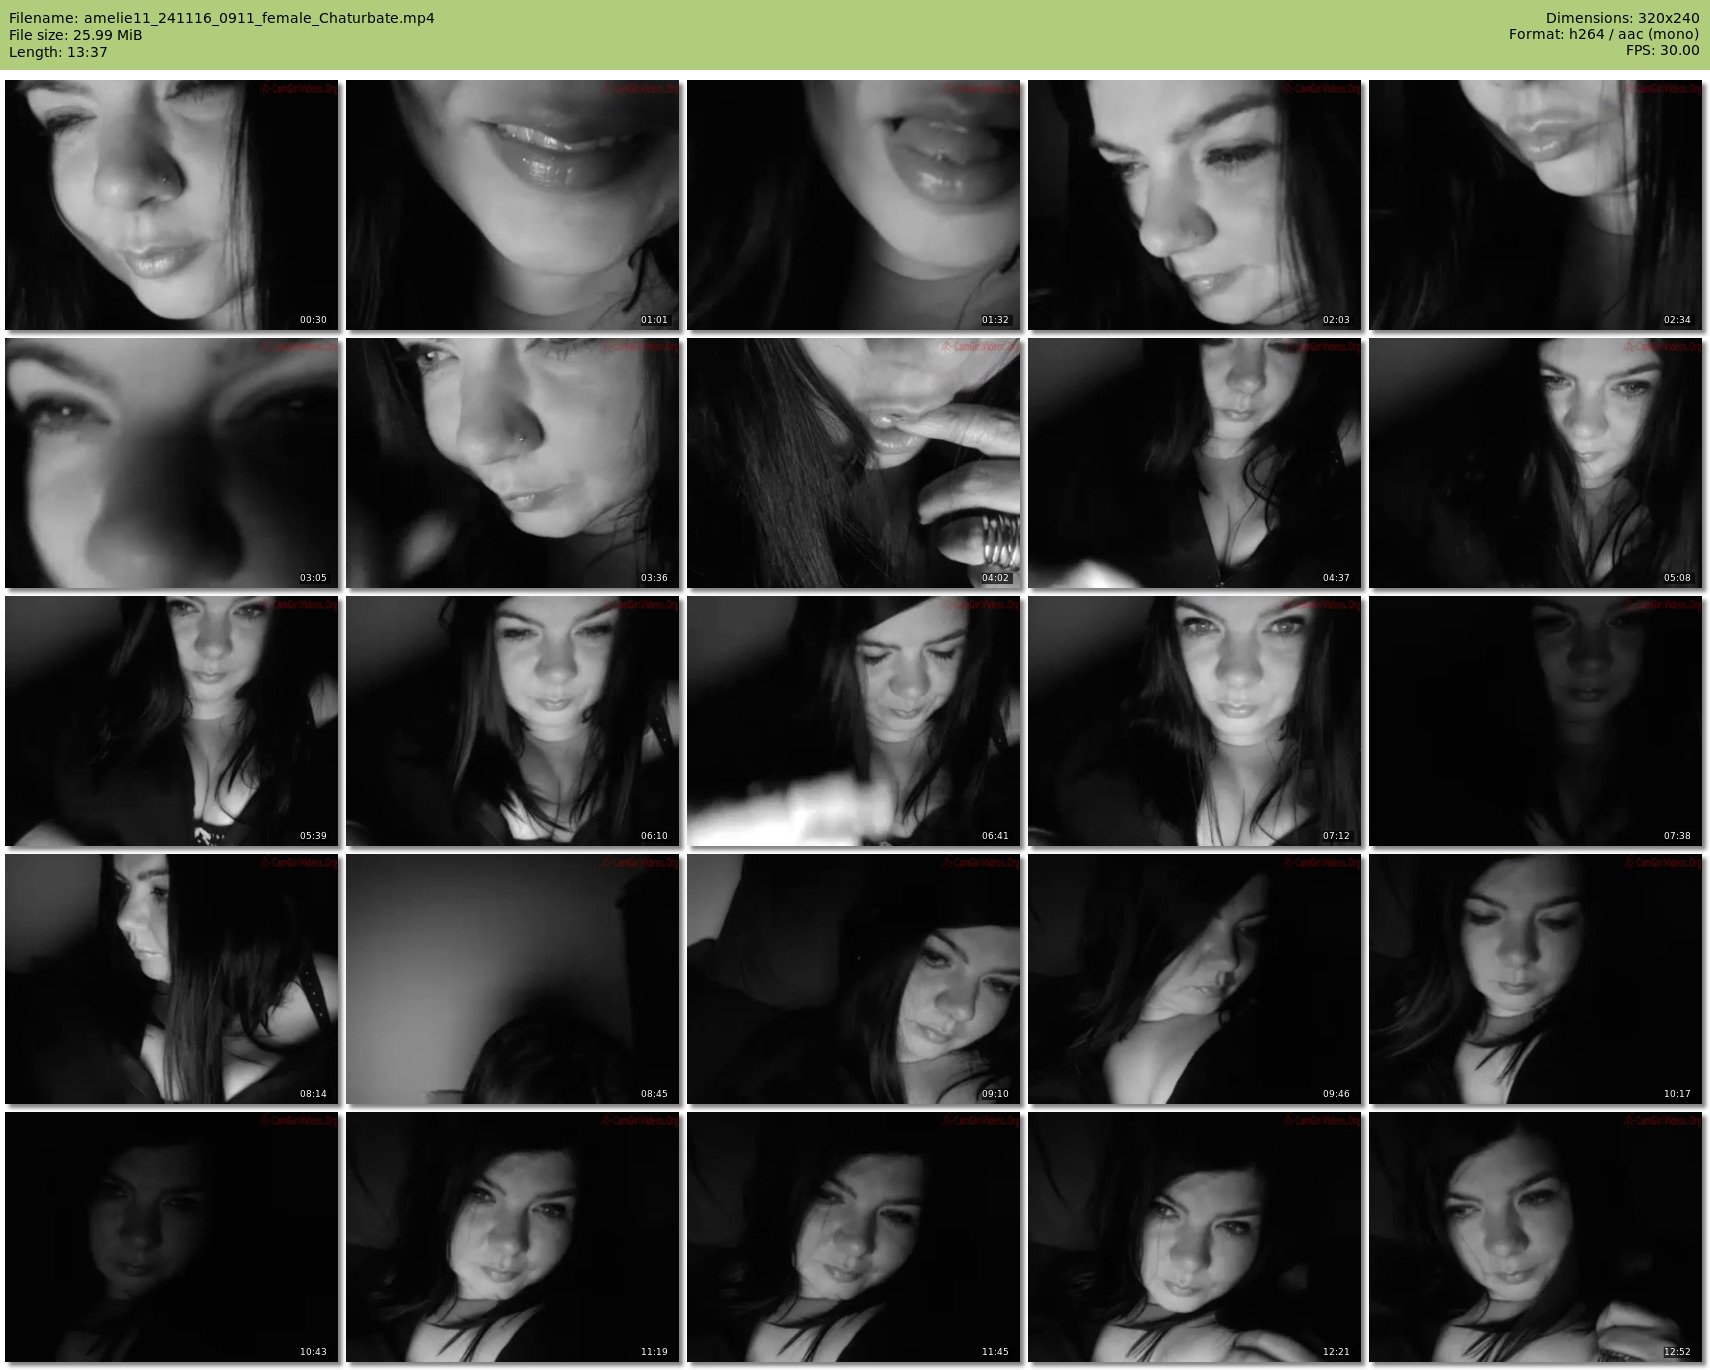Click the Dimensions 320x240 label

click(1622, 18)
